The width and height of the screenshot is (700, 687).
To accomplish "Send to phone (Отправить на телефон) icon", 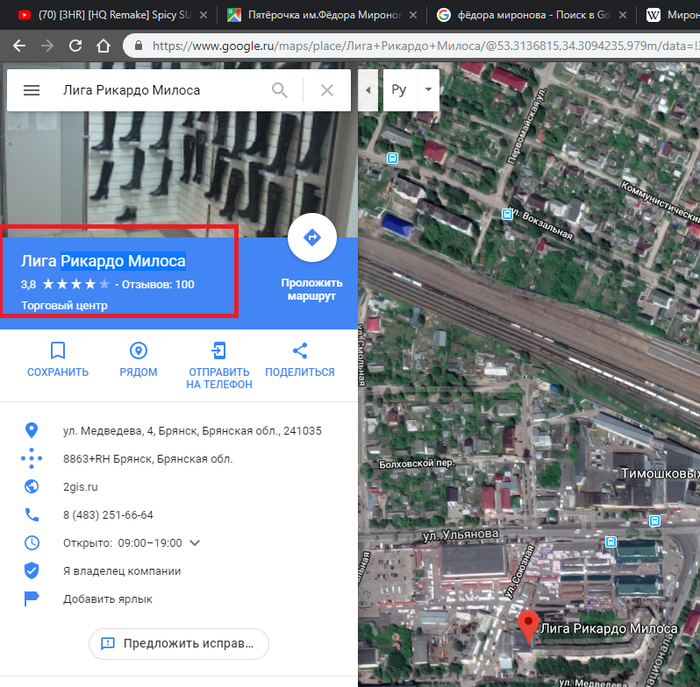I will 218,351.
